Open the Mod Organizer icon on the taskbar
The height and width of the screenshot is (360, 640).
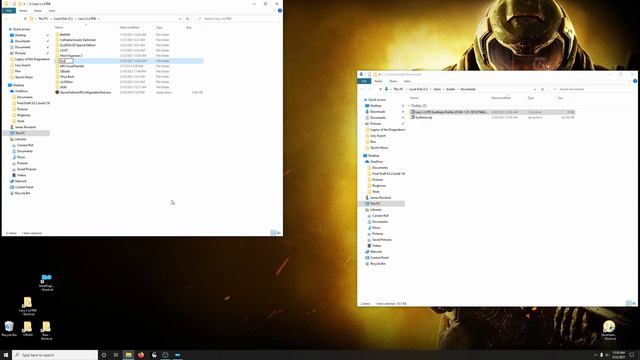tap(178, 355)
